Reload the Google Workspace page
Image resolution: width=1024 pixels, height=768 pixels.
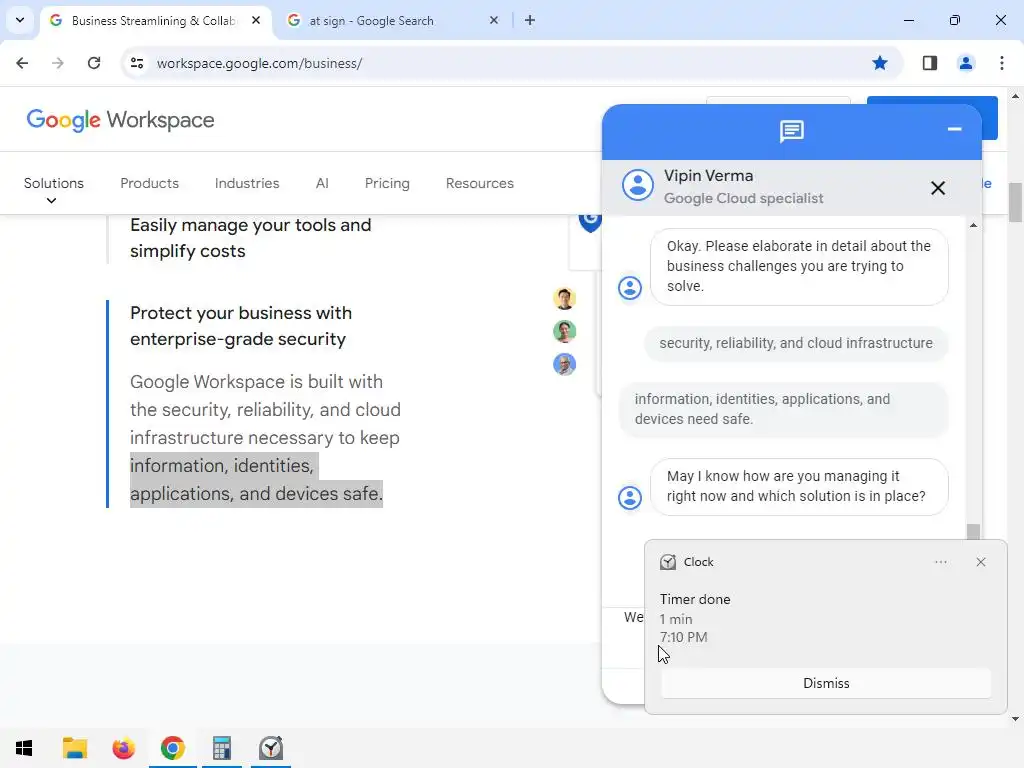coord(94,63)
